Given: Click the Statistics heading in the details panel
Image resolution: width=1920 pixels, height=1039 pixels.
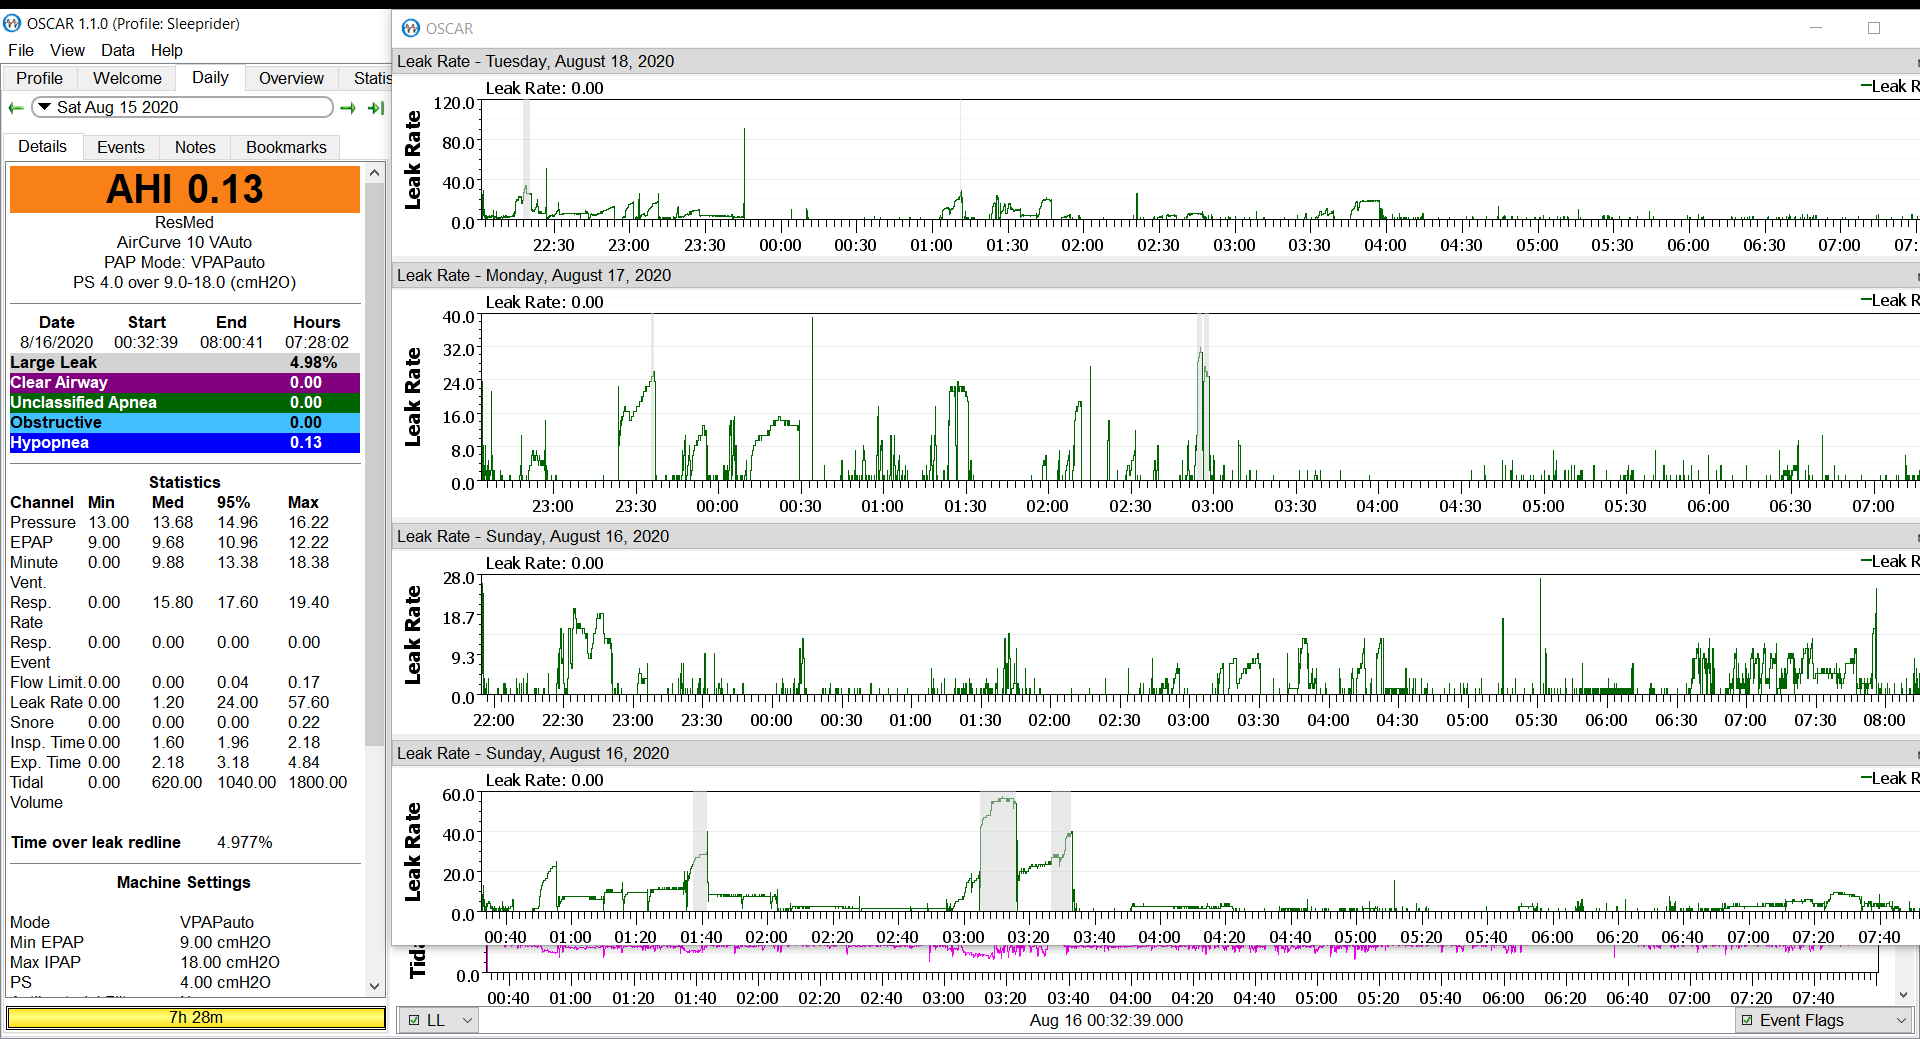Looking at the screenshot, I should click(185, 482).
